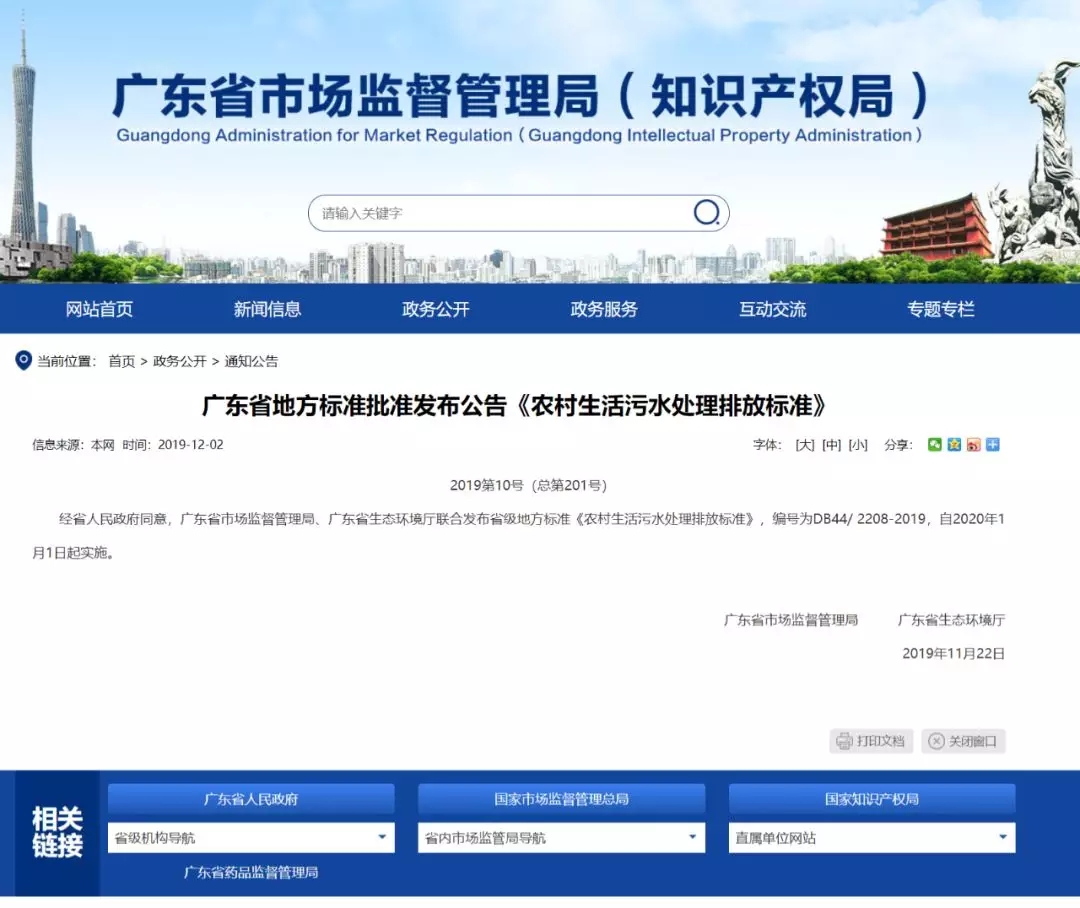This screenshot has width=1080, height=908.
Task: Set font size to medium [中]
Action: (x=831, y=445)
